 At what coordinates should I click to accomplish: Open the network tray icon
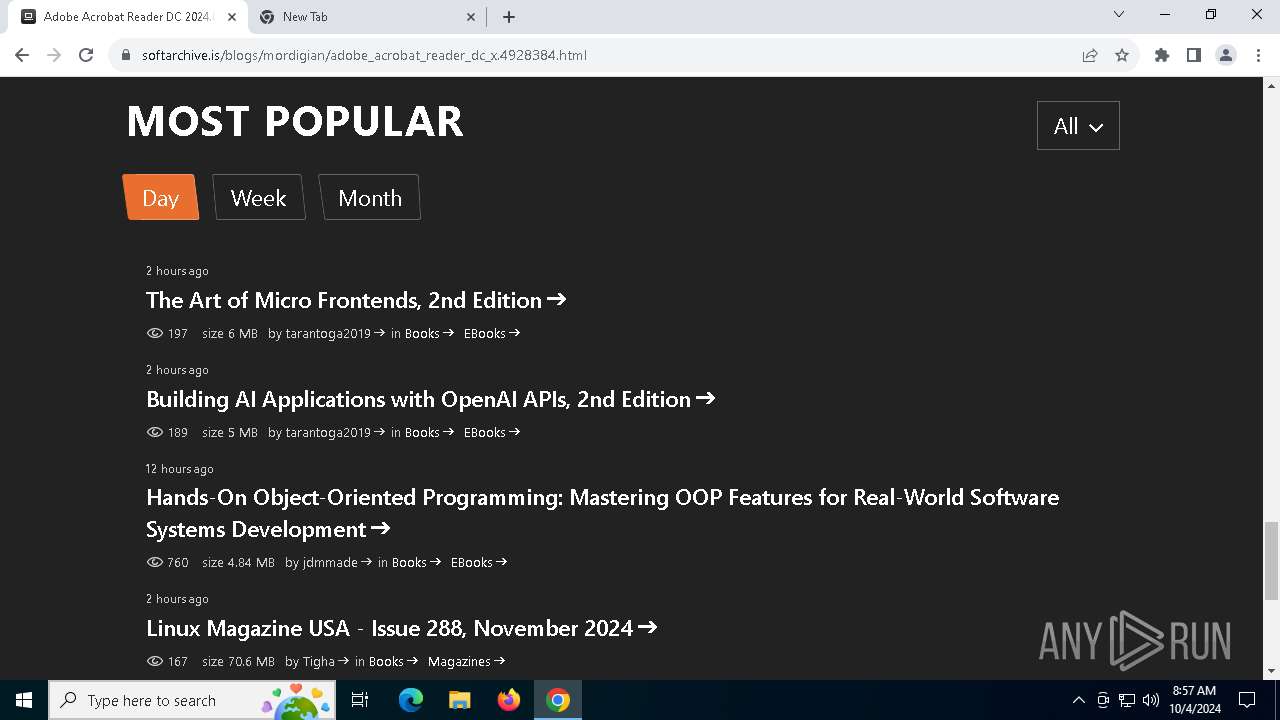(x=1127, y=700)
